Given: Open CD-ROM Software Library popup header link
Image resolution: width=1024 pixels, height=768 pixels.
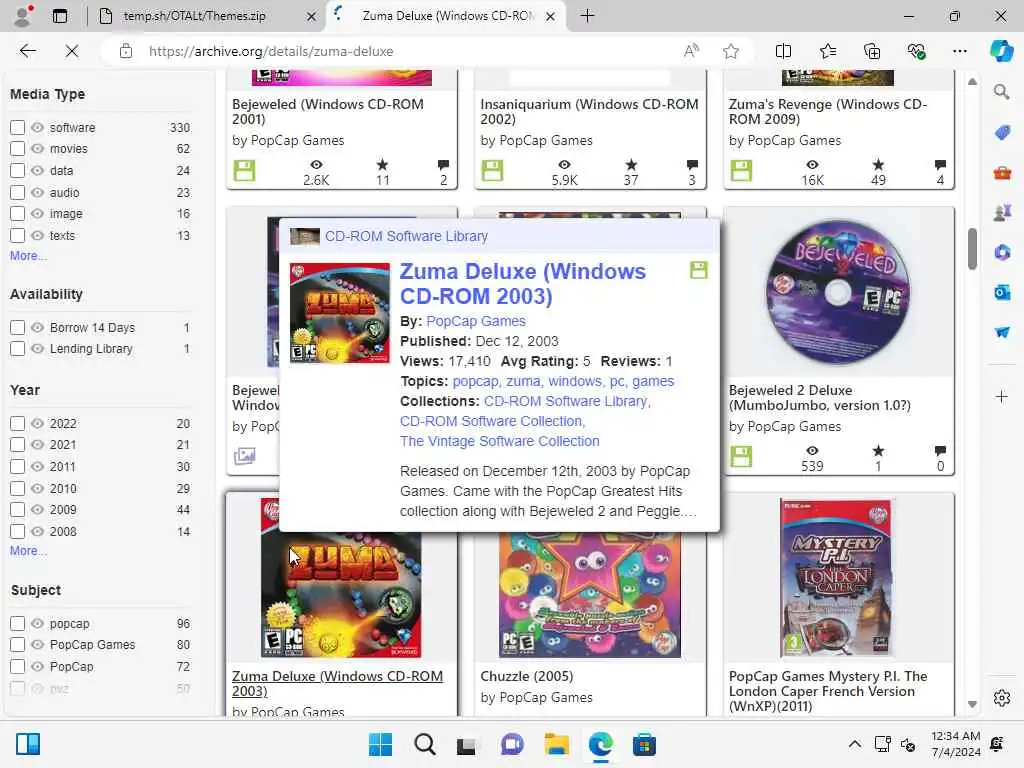Looking at the screenshot, I should tap(406, 236).
